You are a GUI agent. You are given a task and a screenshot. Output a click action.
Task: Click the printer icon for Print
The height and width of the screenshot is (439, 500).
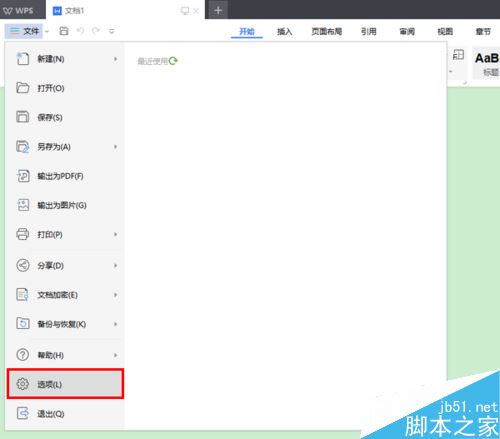click(x=23, y=234)
